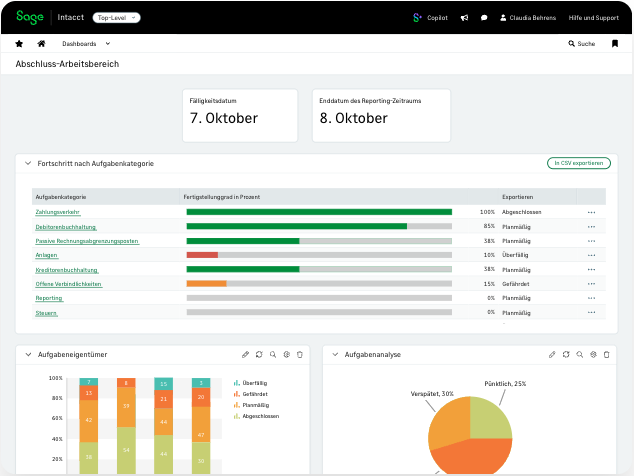Refresh the Aufgabeneigentümer panel

click(259, 355)
